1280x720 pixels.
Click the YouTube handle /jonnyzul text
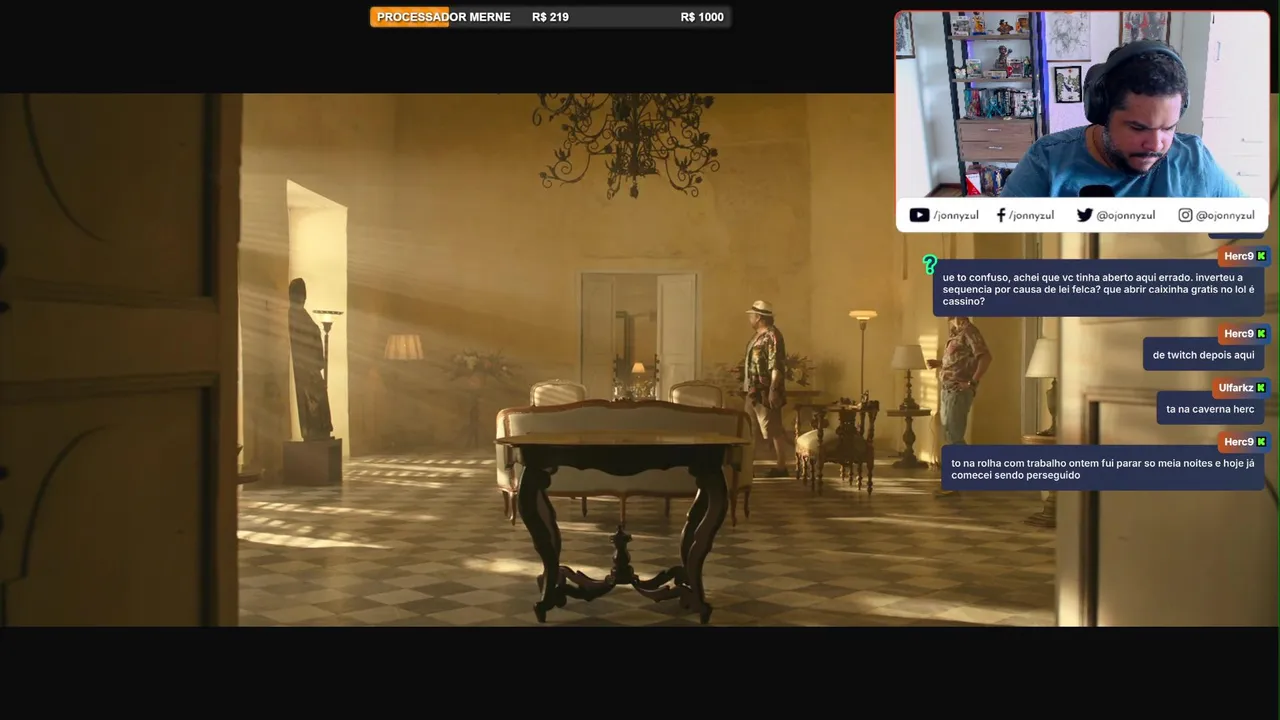click(x=956, y=216)
